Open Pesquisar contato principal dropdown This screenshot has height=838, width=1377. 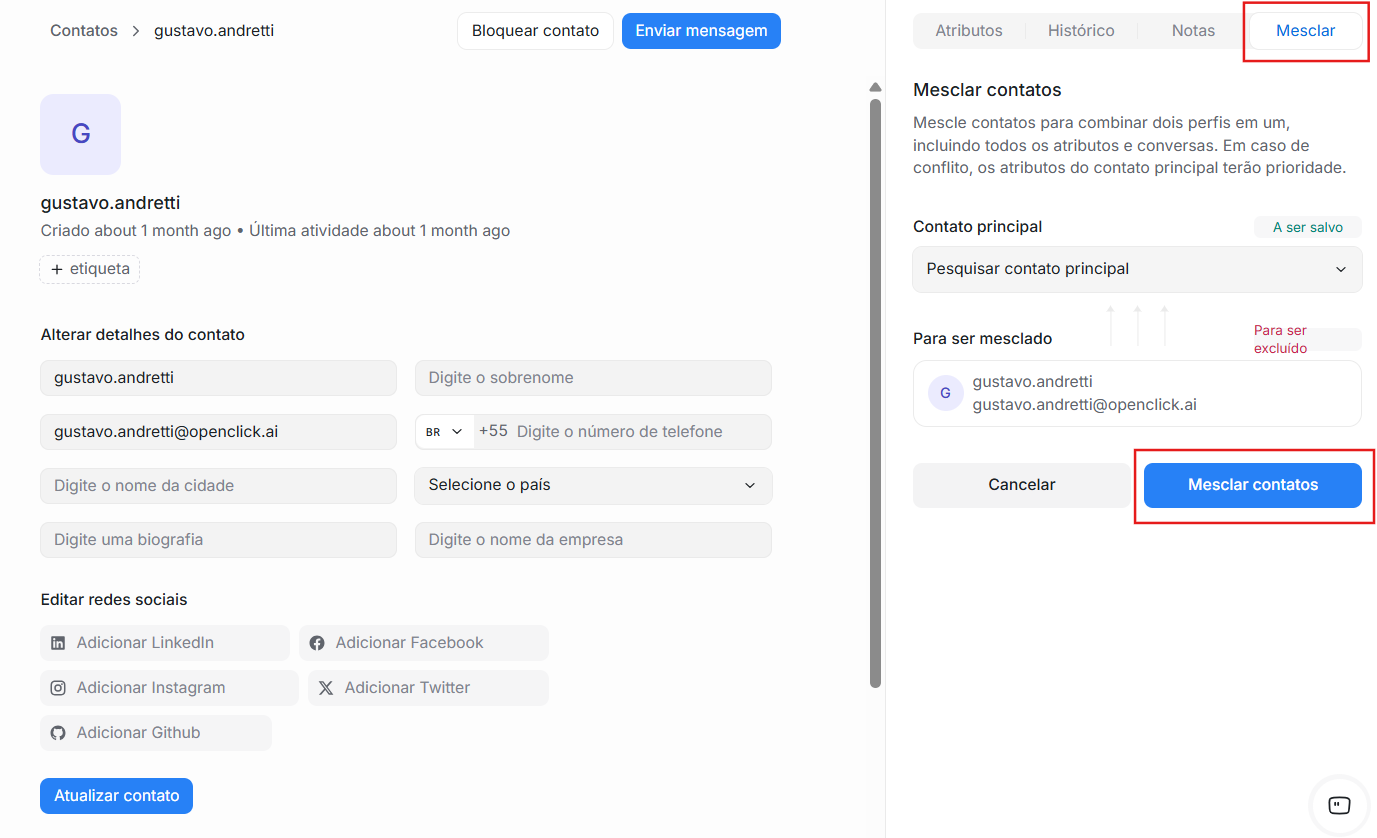pyautogui.click(x=1137, y=269)
